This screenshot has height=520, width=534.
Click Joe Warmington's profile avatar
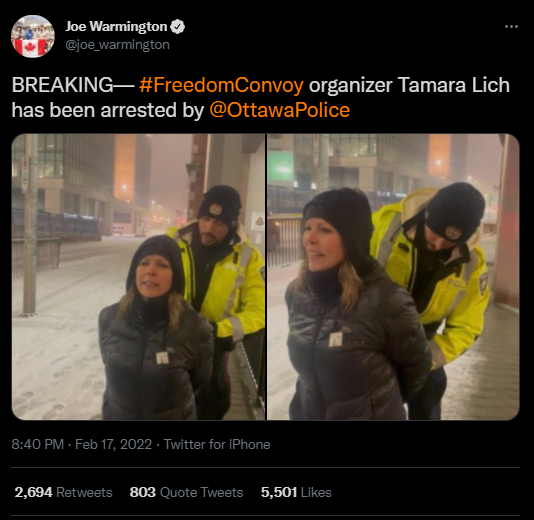(33, 36)
